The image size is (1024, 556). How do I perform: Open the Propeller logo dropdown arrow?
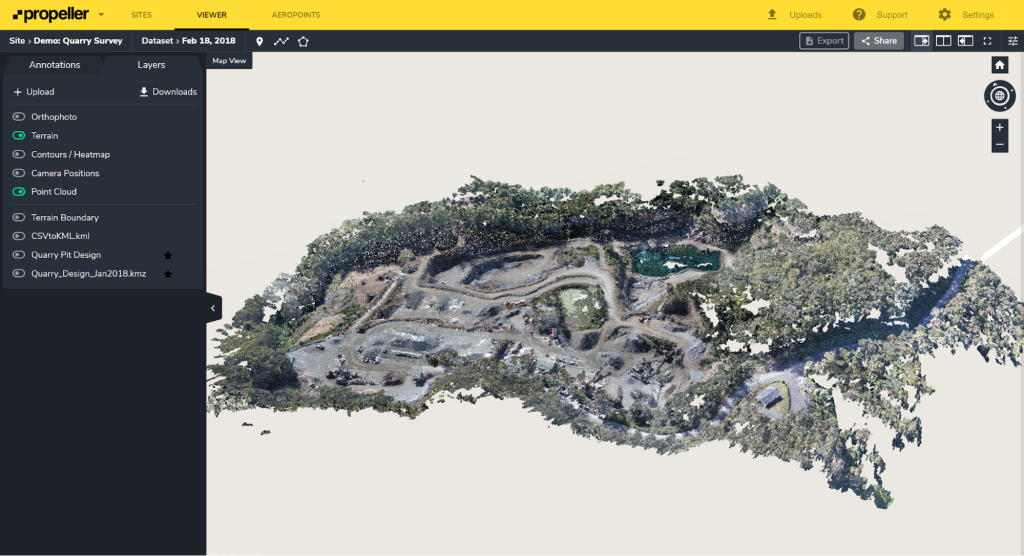click(x=101, y=15)
